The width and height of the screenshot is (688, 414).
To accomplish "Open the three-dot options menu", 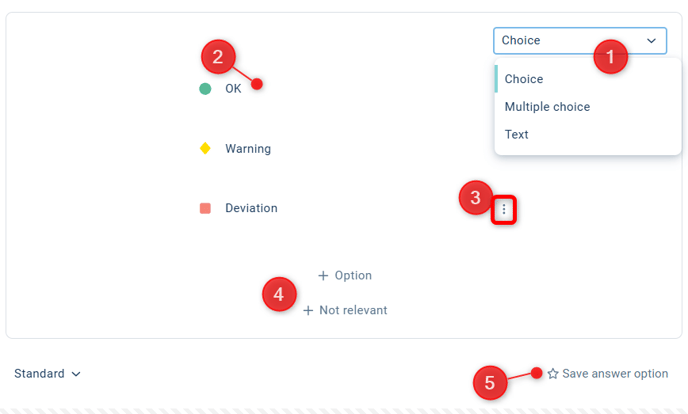I will coord(505,209).
